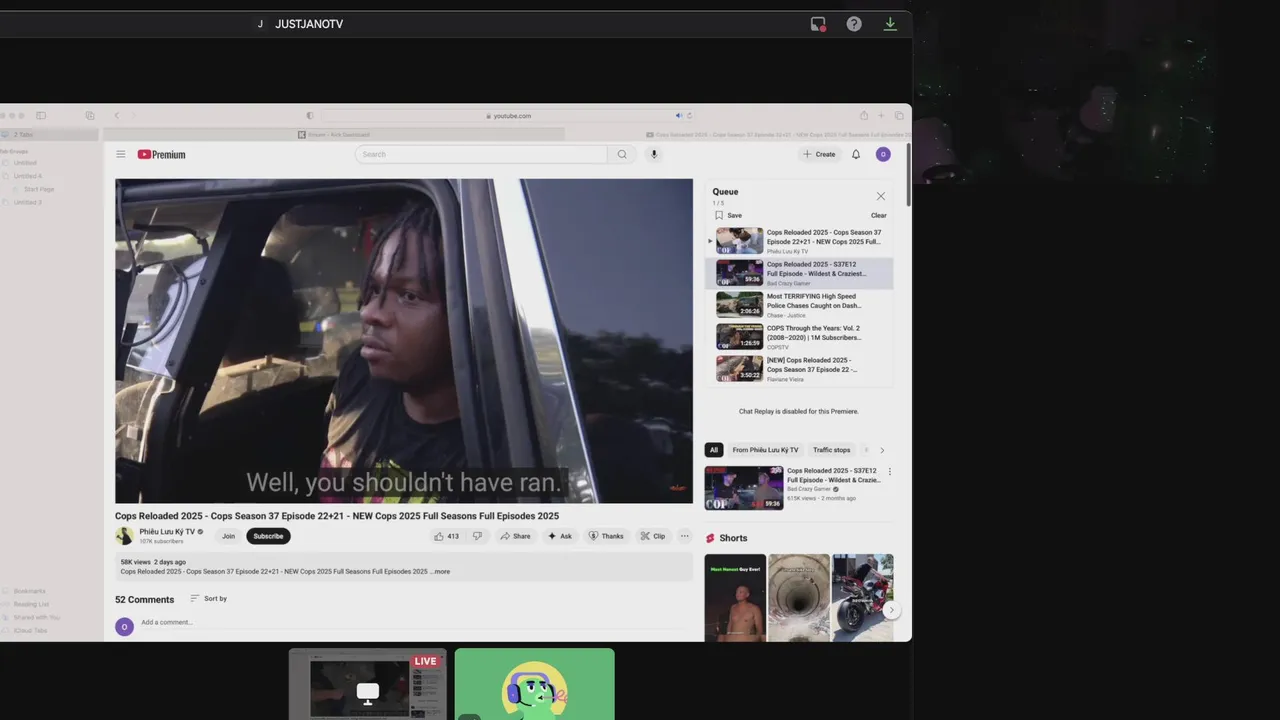Click the YouTube search field
This screenshot has width=1280, height=720.
click(481, 154)
